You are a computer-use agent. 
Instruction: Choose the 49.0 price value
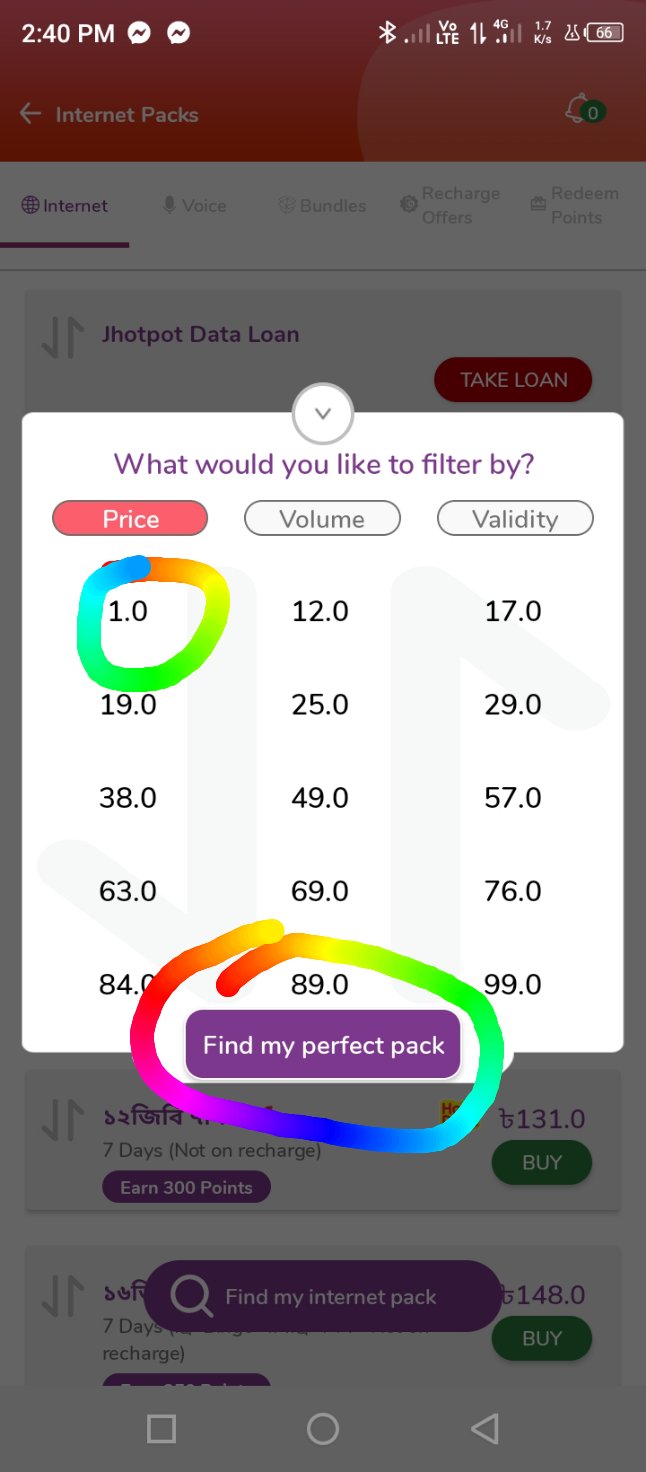point(320,798)
